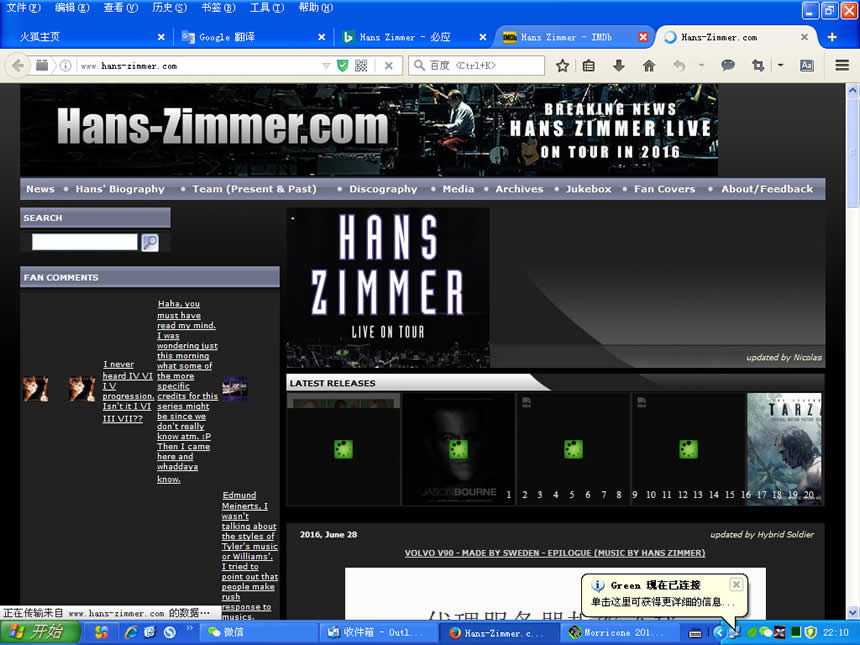Click the Hans Zimmer Live on Tour poster
860x645 pixels.
pos(388,287)
